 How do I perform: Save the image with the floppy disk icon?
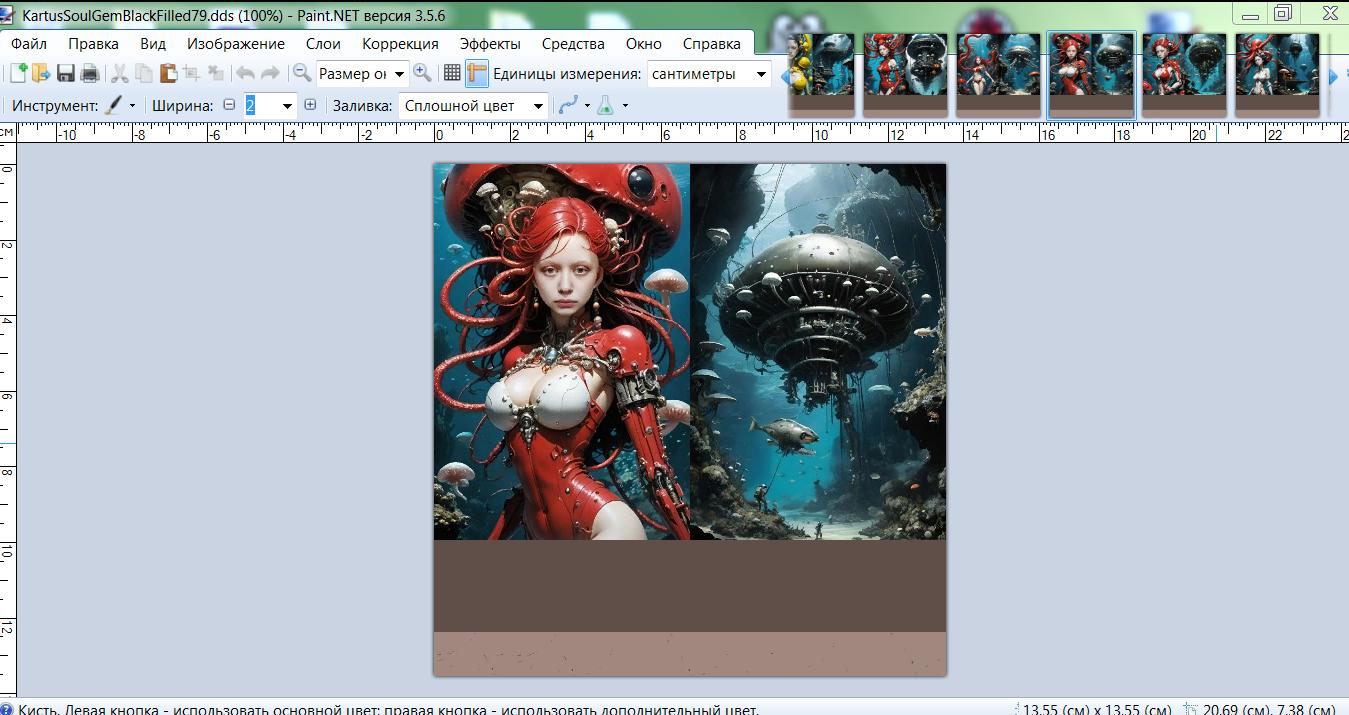(x=66, y=73)
